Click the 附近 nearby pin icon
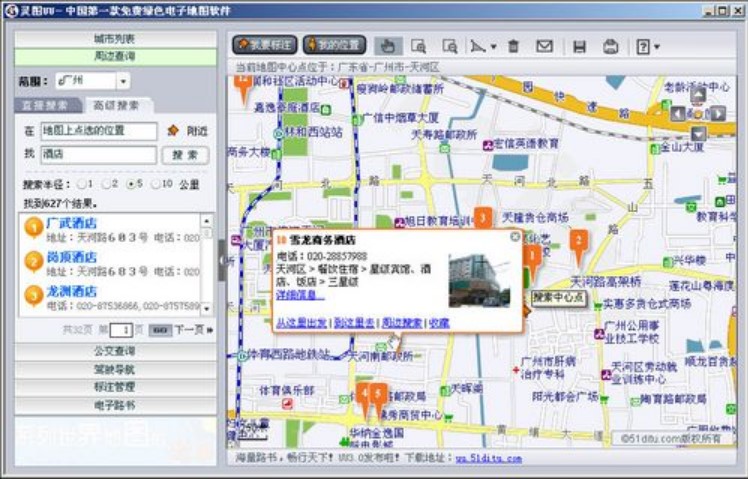 (172, 131)
